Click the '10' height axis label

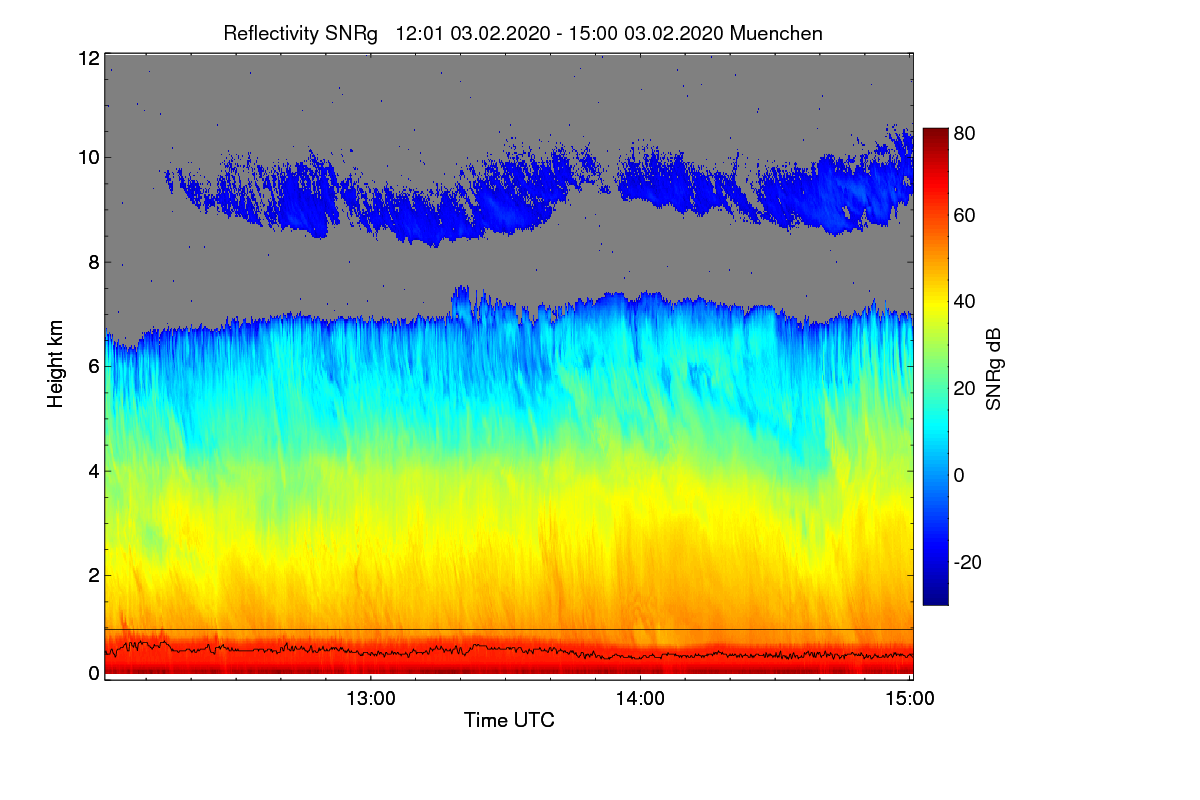point(88,157)
